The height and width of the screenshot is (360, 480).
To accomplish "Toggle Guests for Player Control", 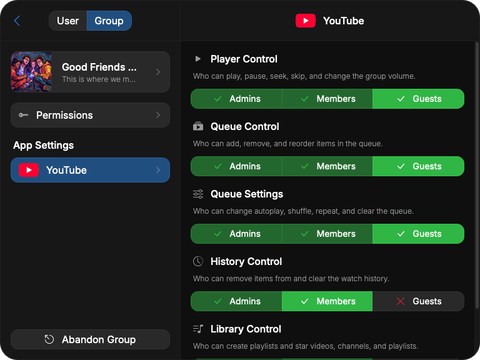I will 418,99.
